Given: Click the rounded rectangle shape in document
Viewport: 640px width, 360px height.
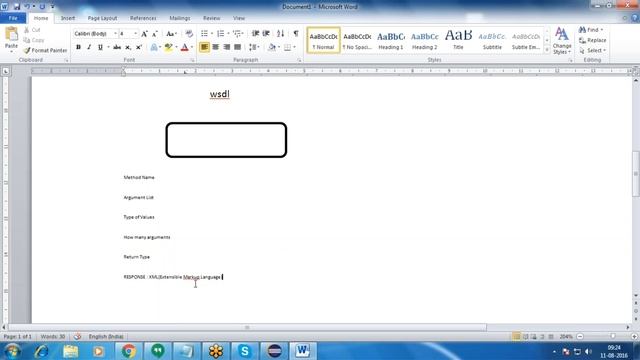Looking at the screenshot, I should tap(226, 140).
